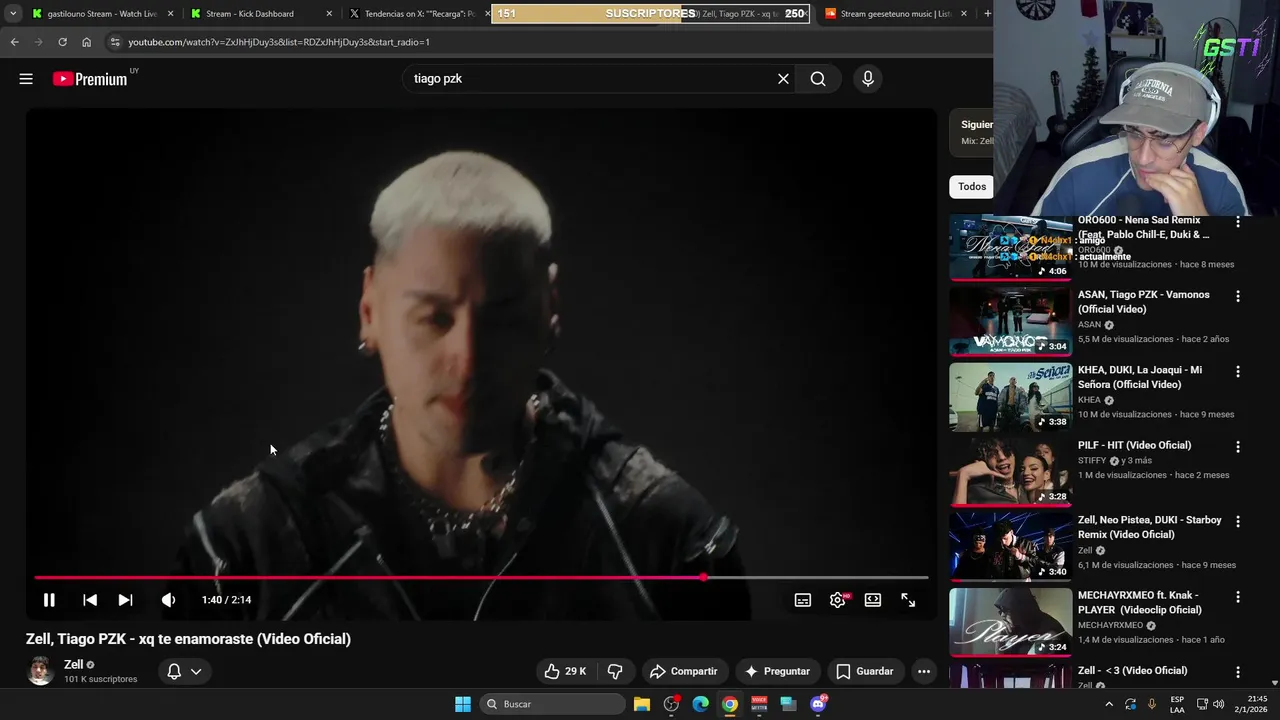
Task: Open Windows Start menu
Action: click(463, 704)
